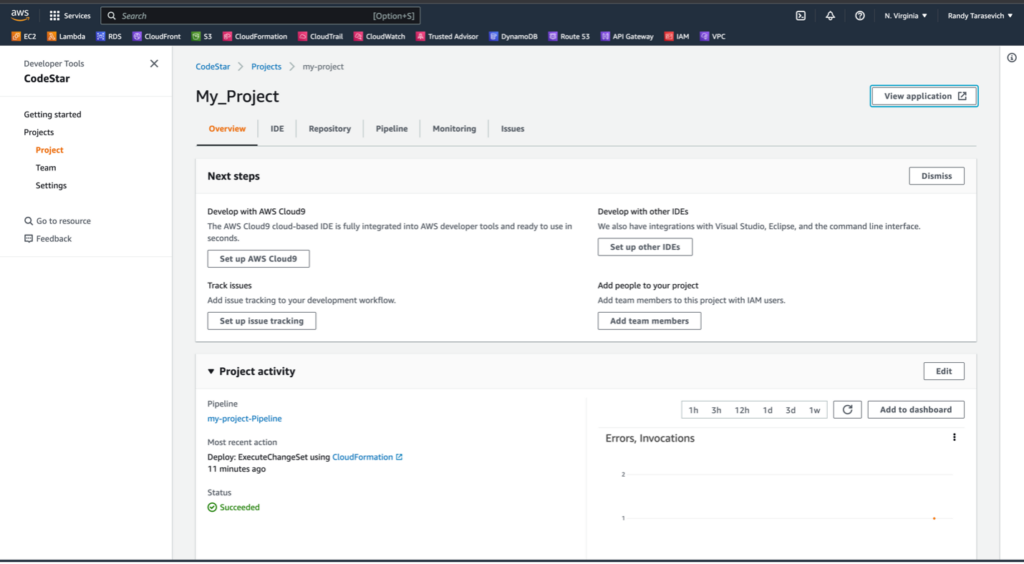Viewport: 1024px width, 564px height.
Task: Dismiss the Next steps panel
Action: pos(936,176)
